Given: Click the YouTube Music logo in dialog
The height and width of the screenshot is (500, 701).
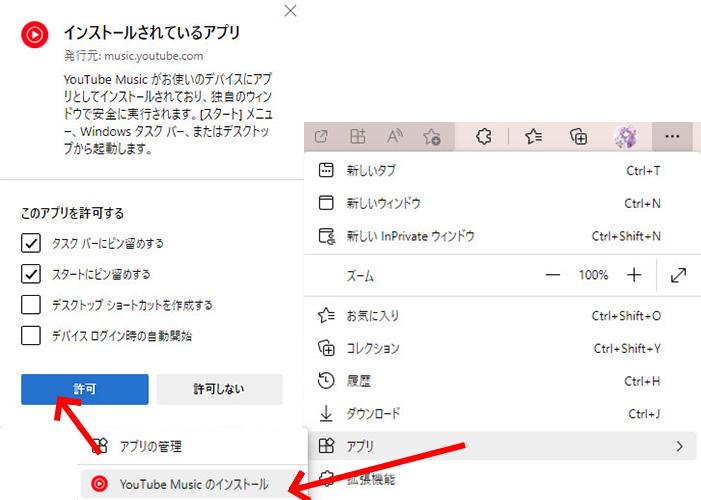Looking at the screenshot, I should [x=34, y=34].
